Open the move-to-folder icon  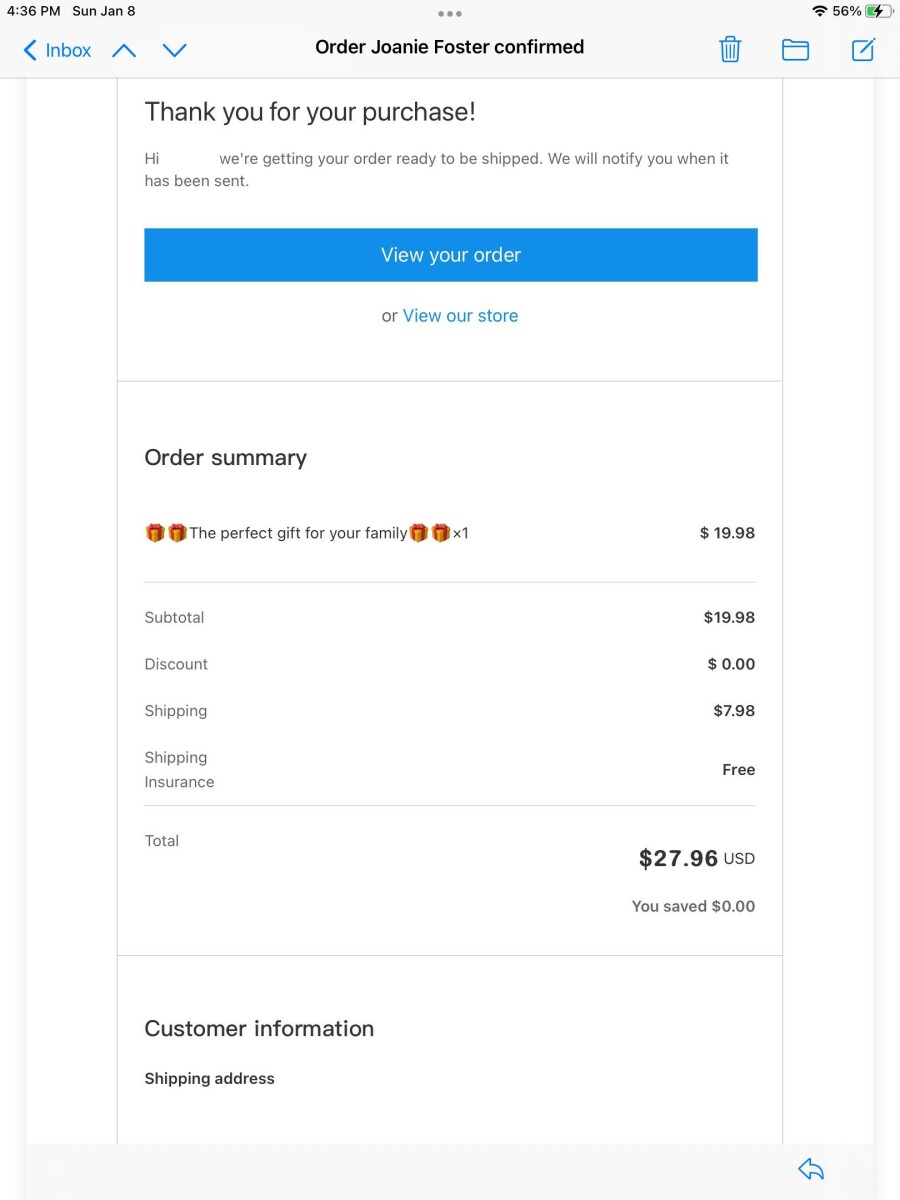[x=795, y=49]
